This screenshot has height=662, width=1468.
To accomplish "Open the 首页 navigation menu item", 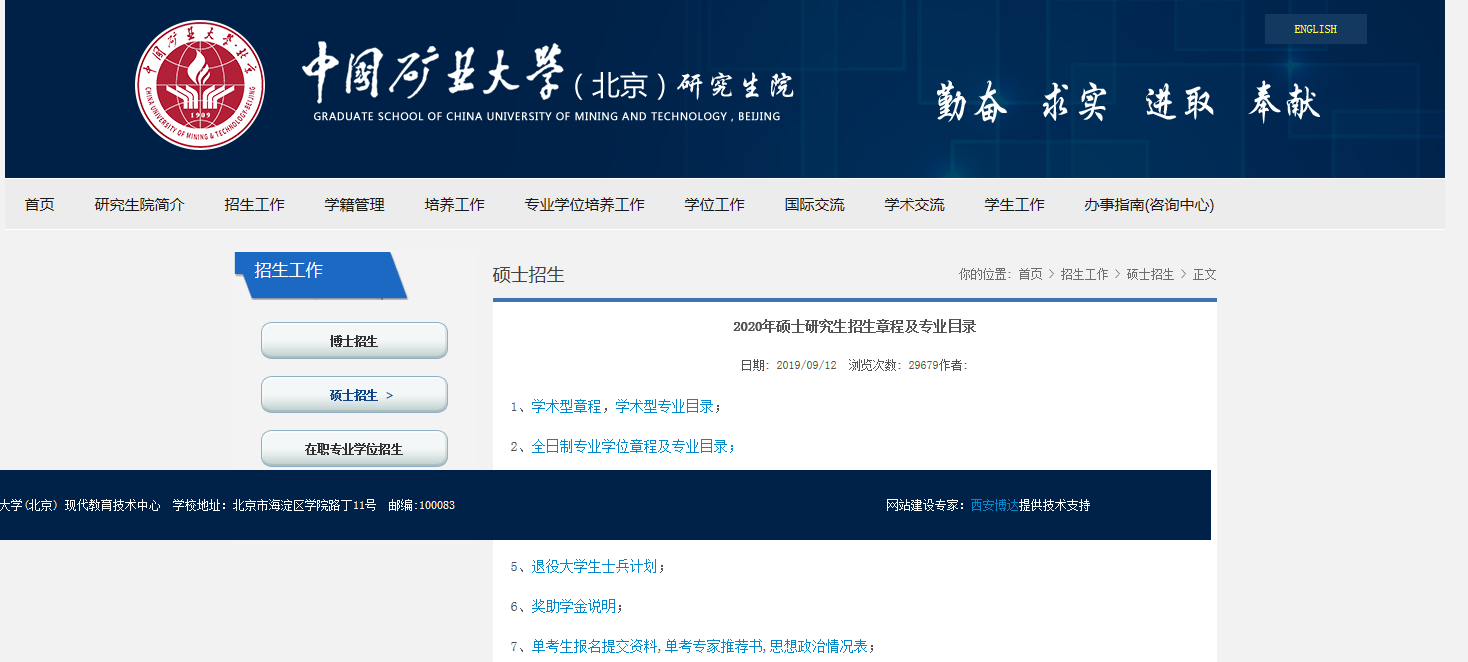I will [x=40, y=205].
